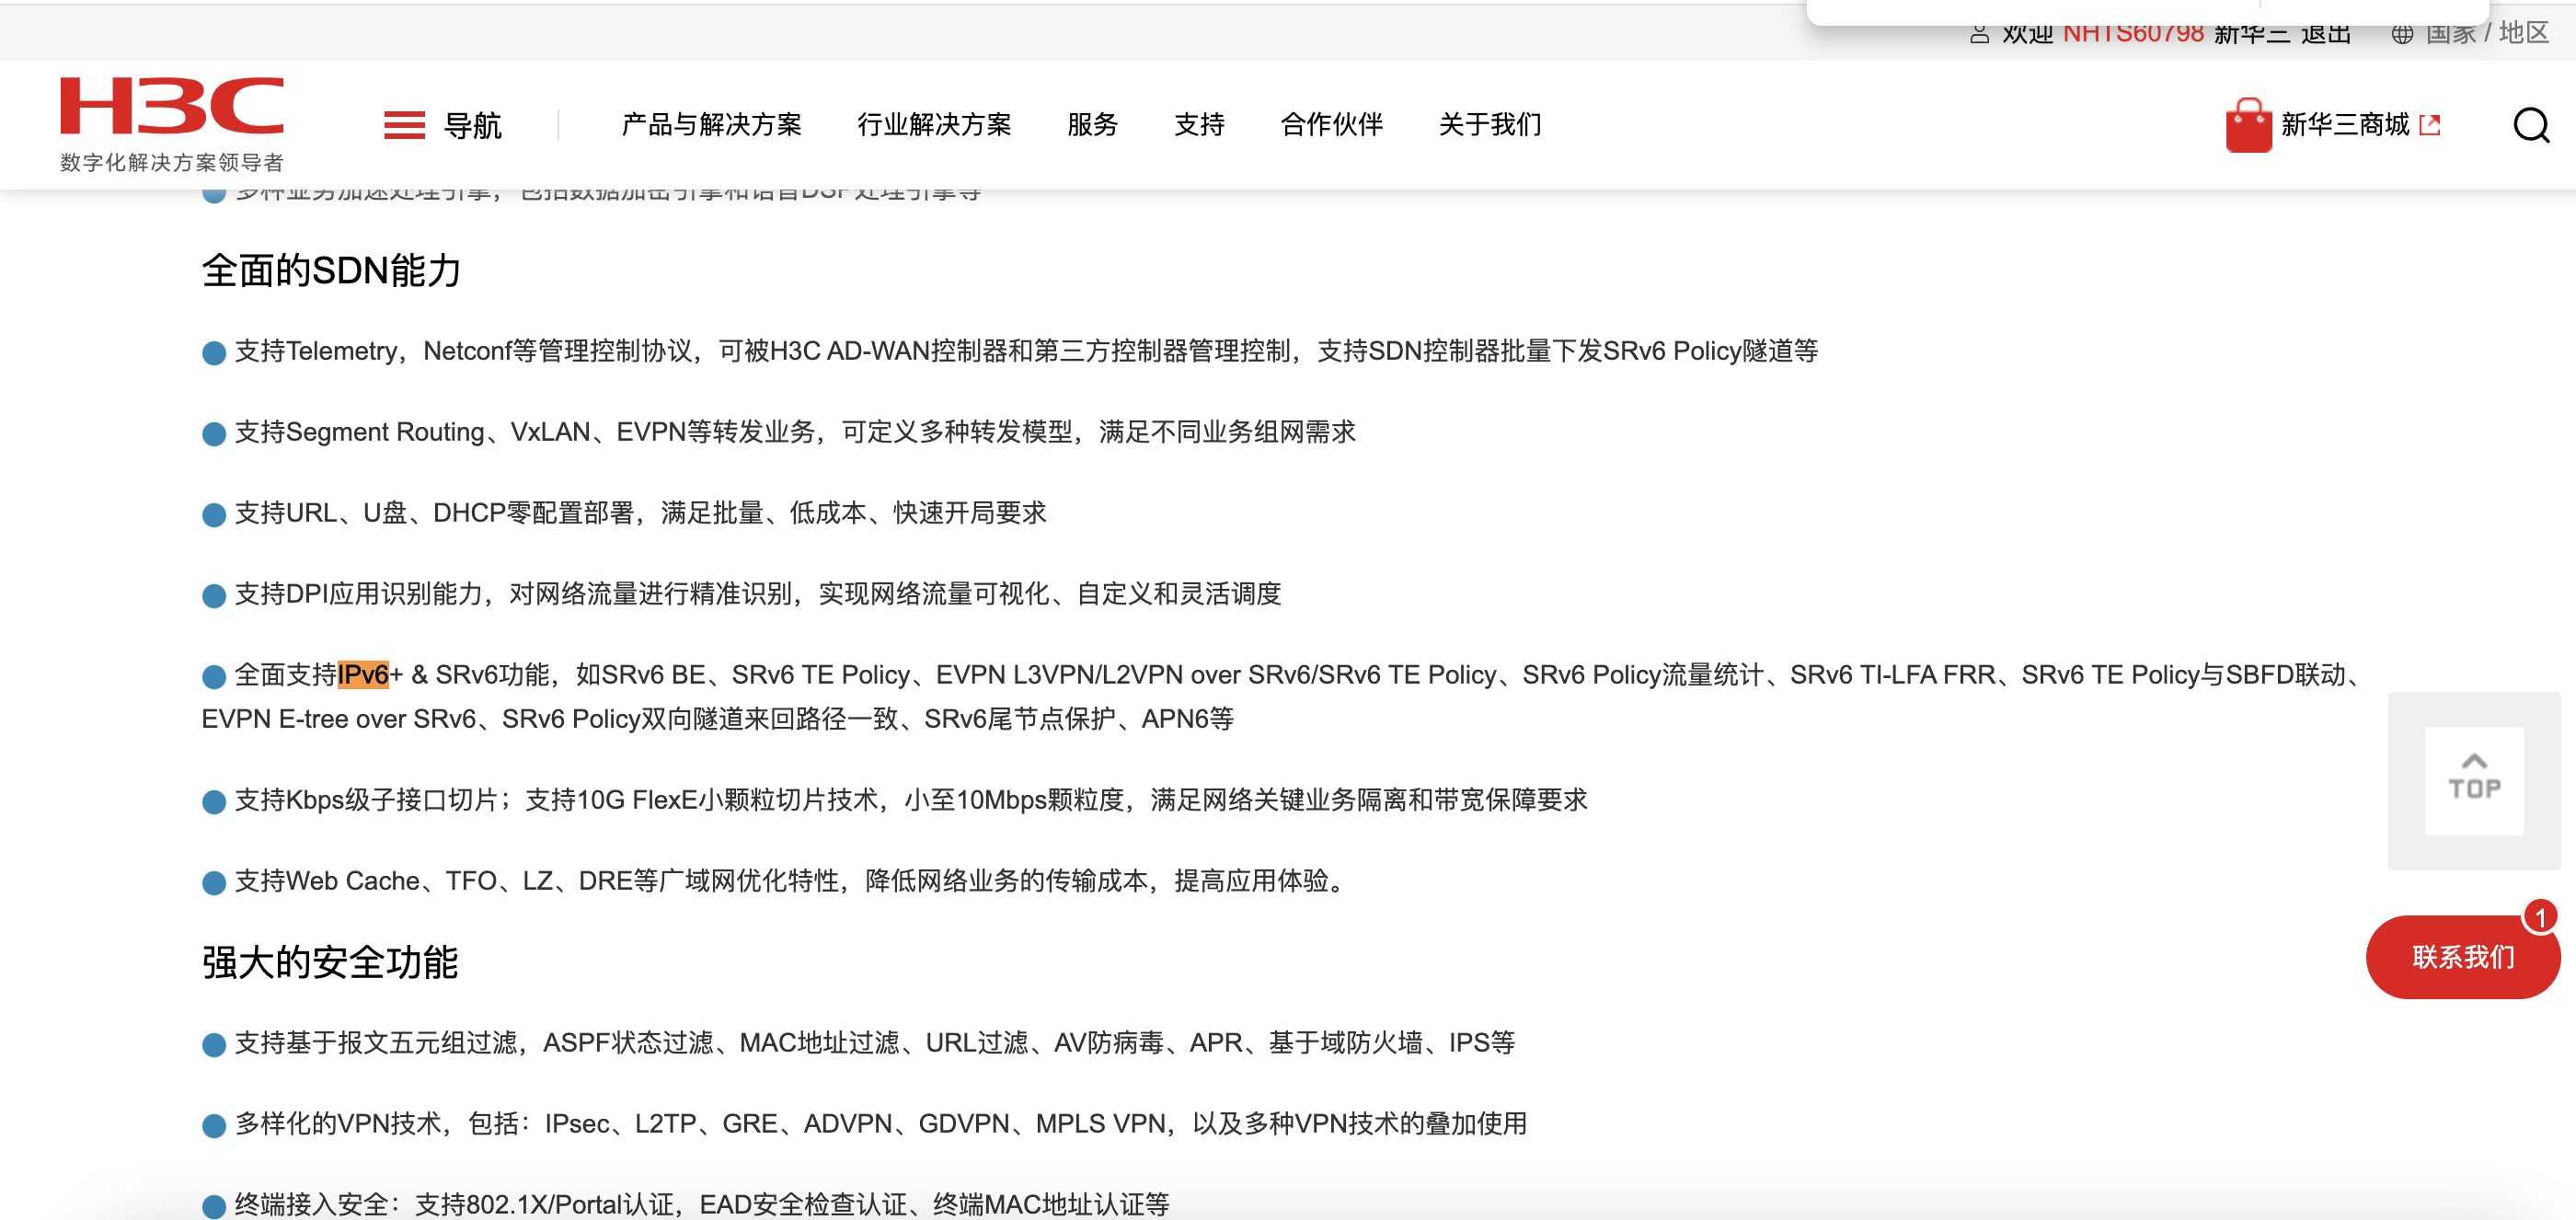Click the 联系我们 red button
2576x1220 pixels.
tap(2461, 958)
